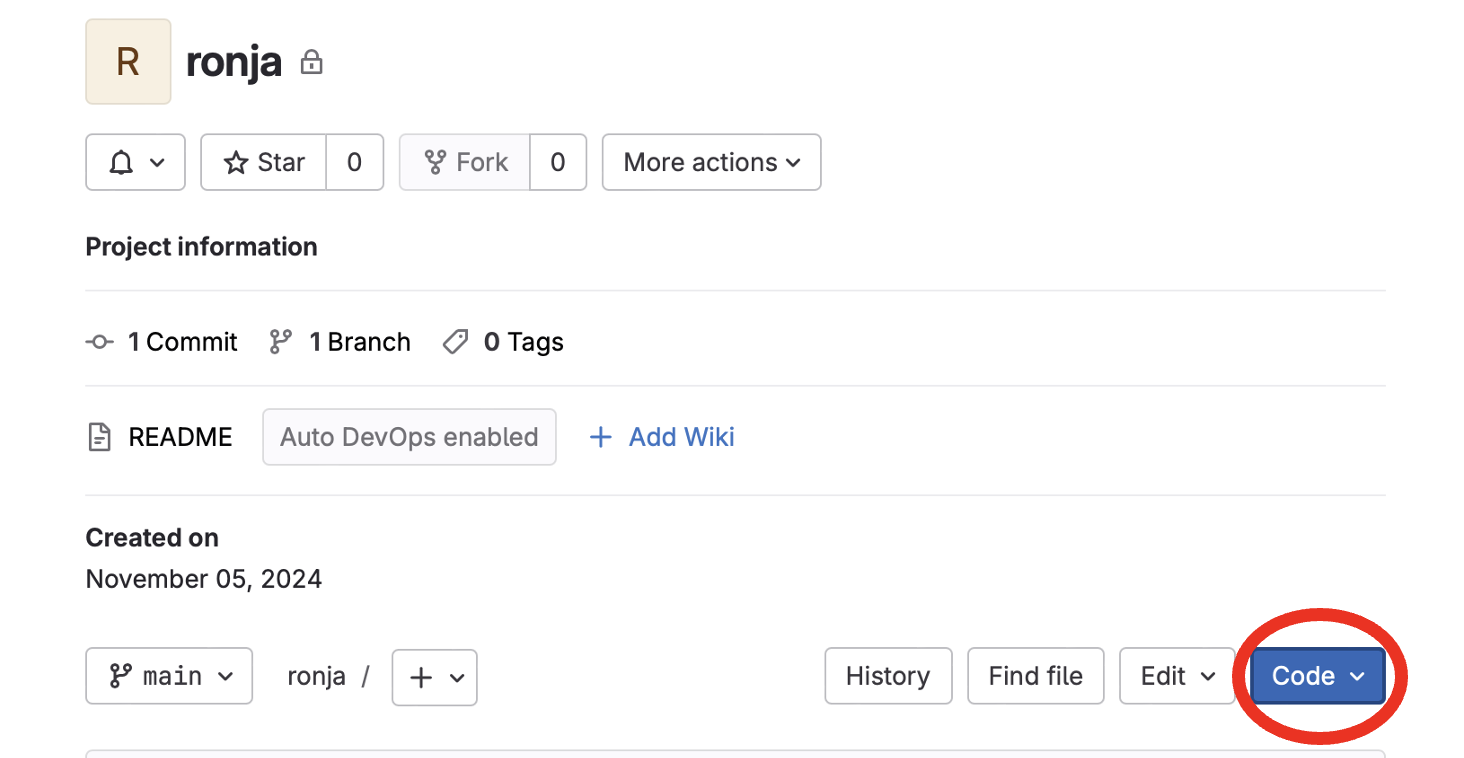This screenshot has width=1464, height=758.
Task: Expand the More actions dropdown
Action: (x=711, y=162)
